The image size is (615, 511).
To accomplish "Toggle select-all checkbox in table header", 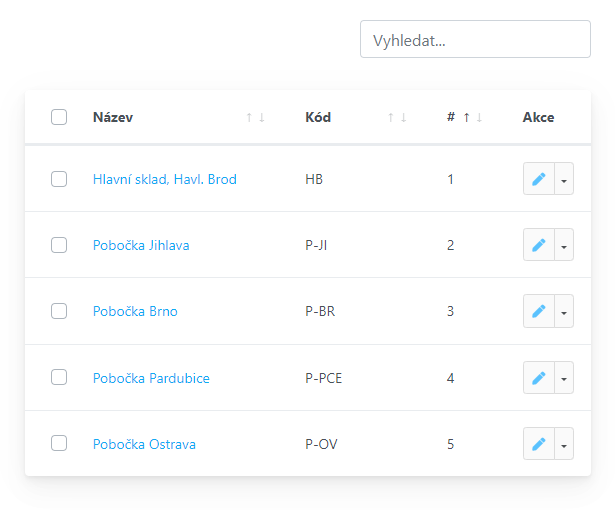I will (59, 117).
